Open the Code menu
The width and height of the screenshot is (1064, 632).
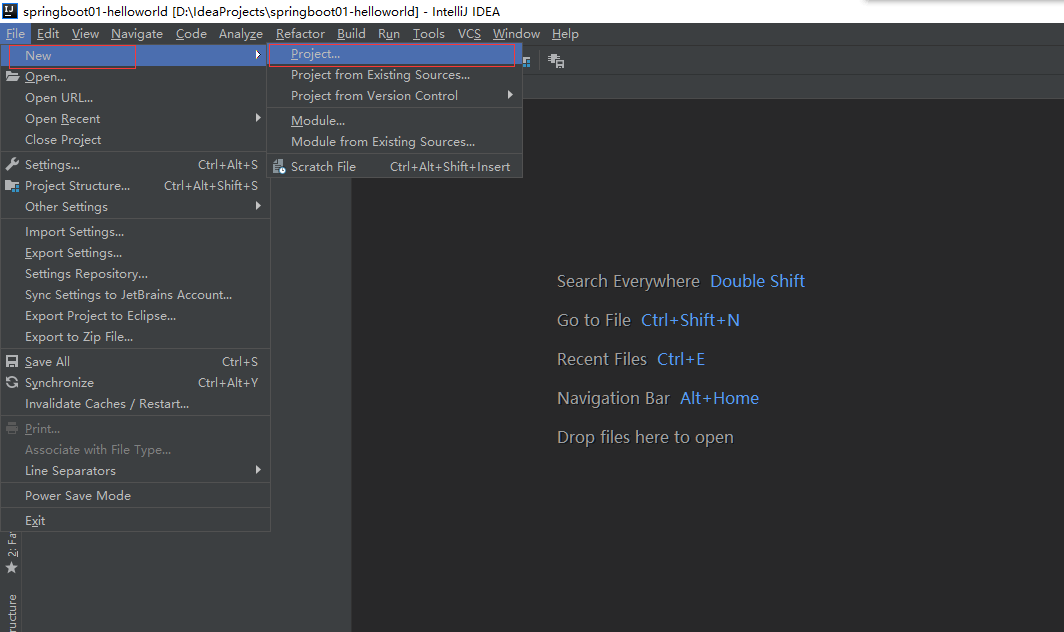pyautogui.click(x=191, y=34)
